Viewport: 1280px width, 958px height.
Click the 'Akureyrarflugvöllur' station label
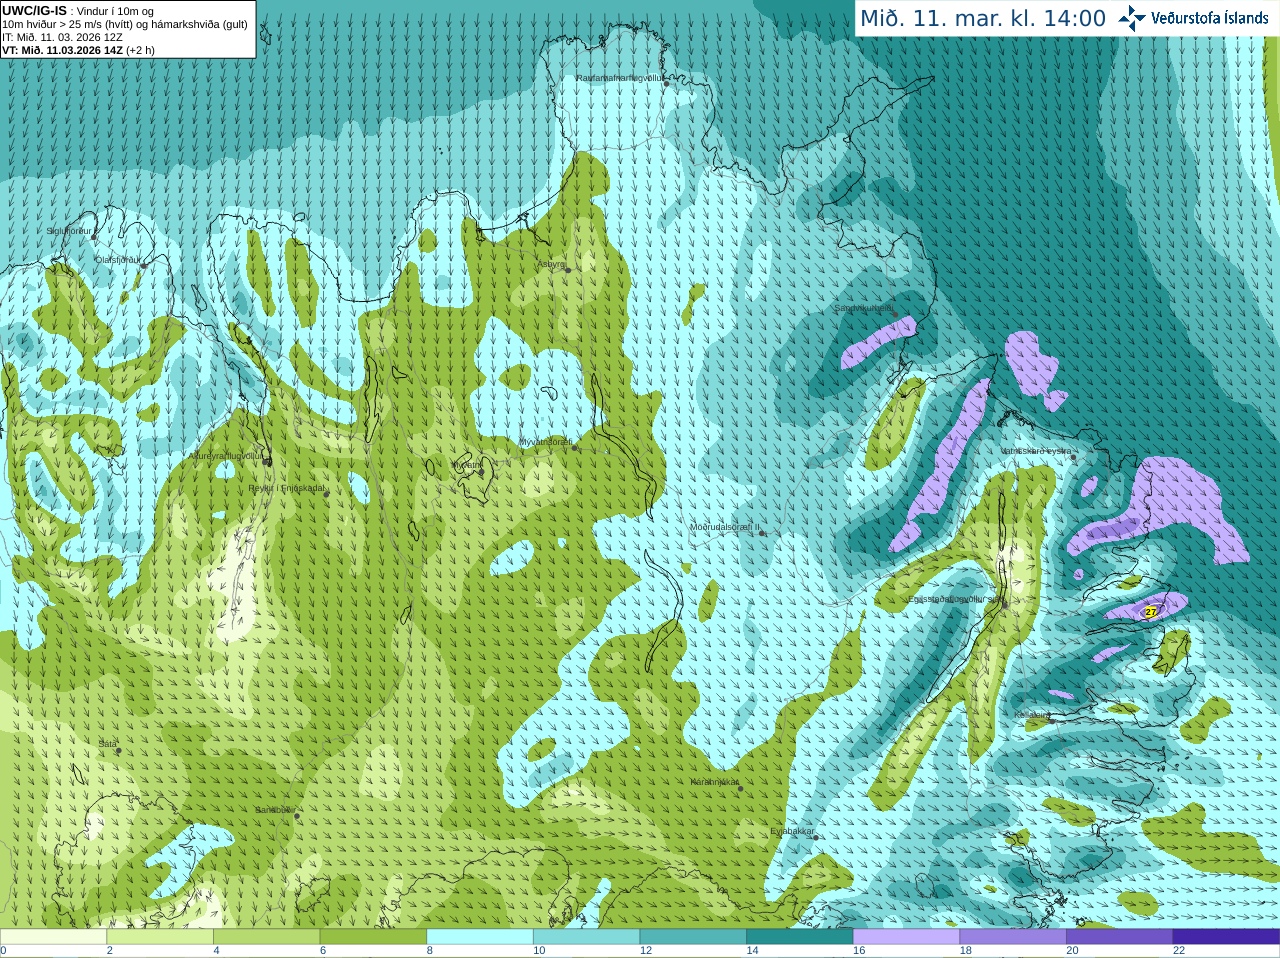pyautogui.click(x=225, y=456)
